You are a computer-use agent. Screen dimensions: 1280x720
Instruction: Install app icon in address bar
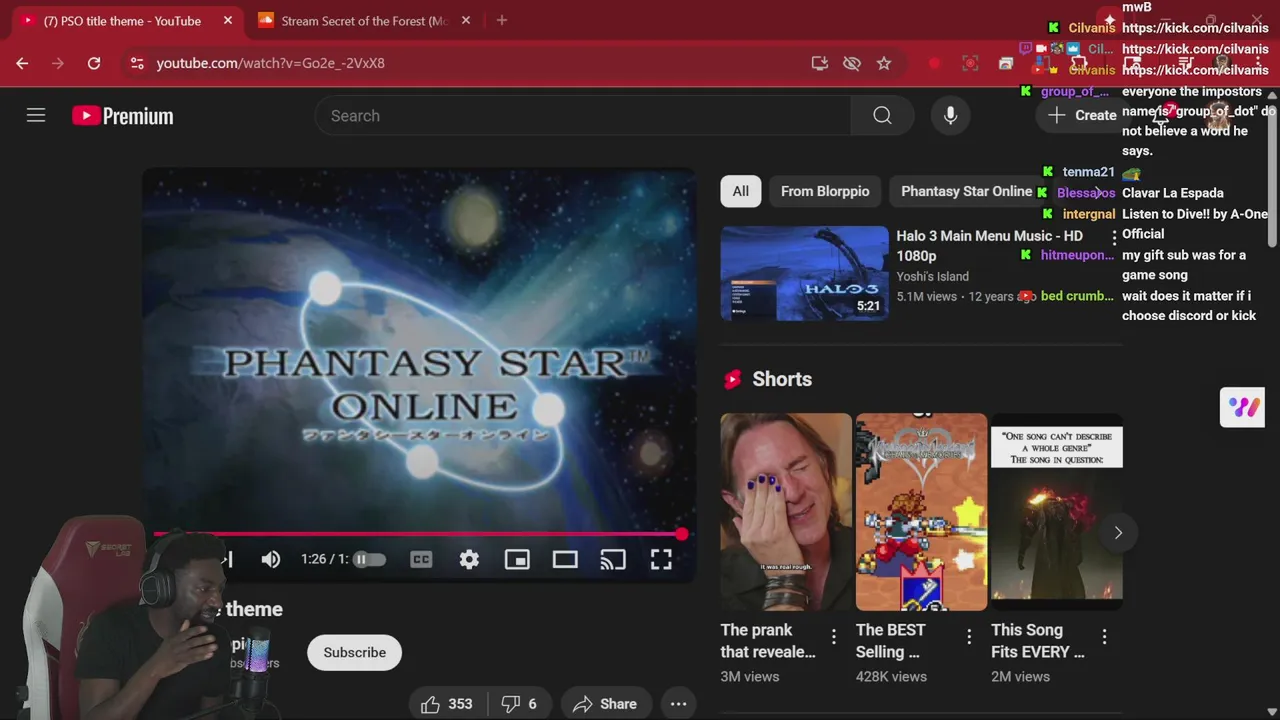click(x=820, y=63)
